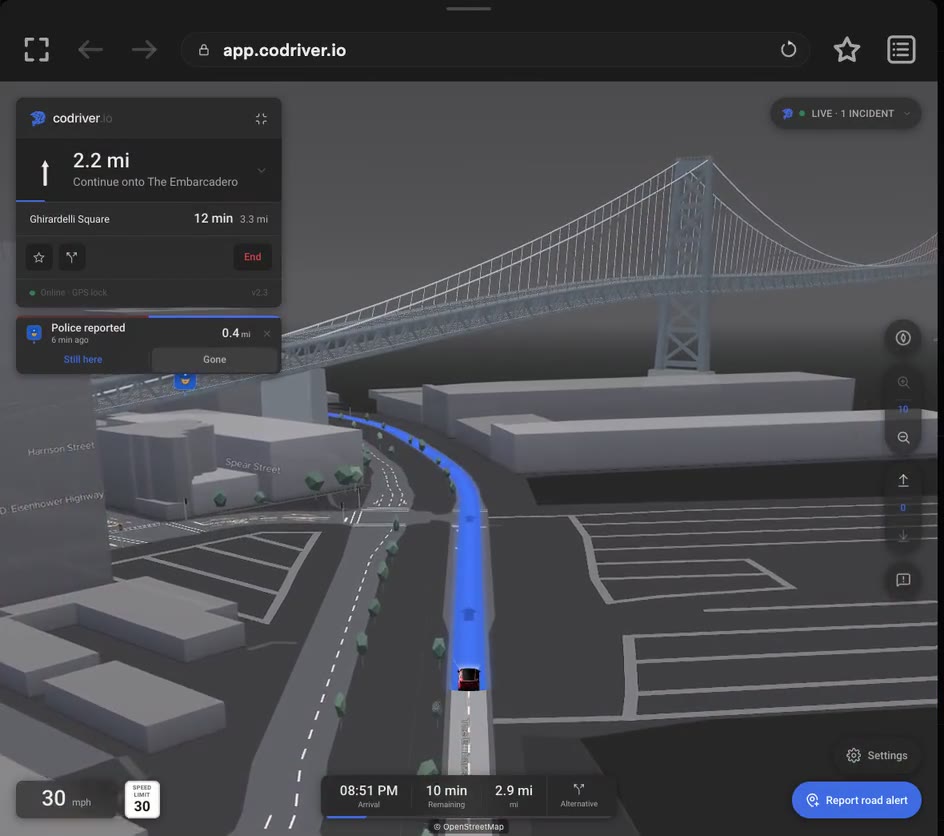
Task: Click the address bar app.codriver.io
Action: pyautogui.click(x=495, y=50)
